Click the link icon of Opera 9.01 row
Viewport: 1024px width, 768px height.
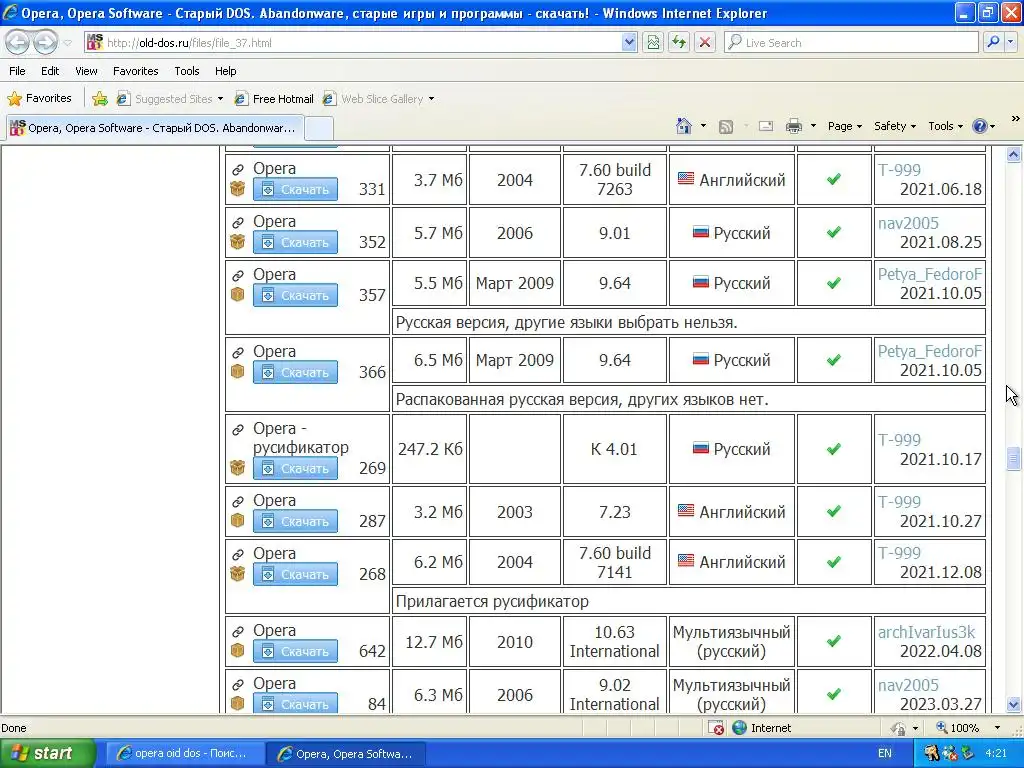(238, 223)
